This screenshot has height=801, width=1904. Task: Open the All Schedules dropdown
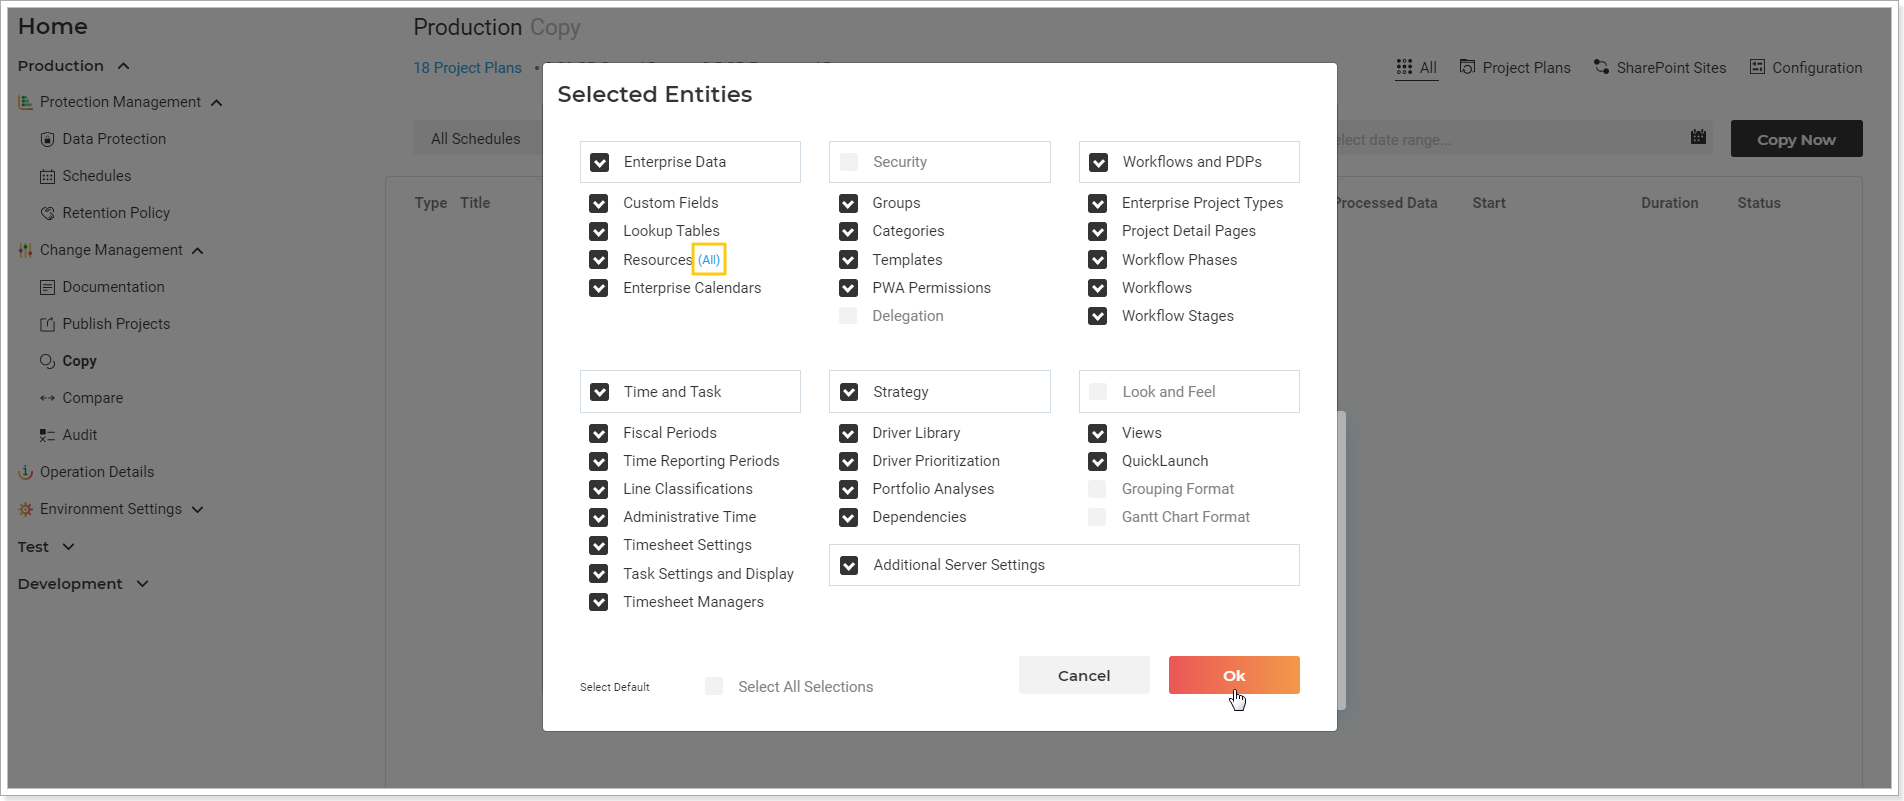pos(477,139)
